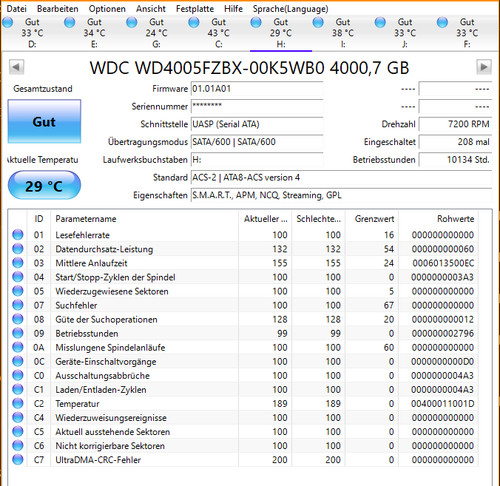Open the Bearbeiten menu
The width and height of the screenshot is (500, 486).
point(57,9)
